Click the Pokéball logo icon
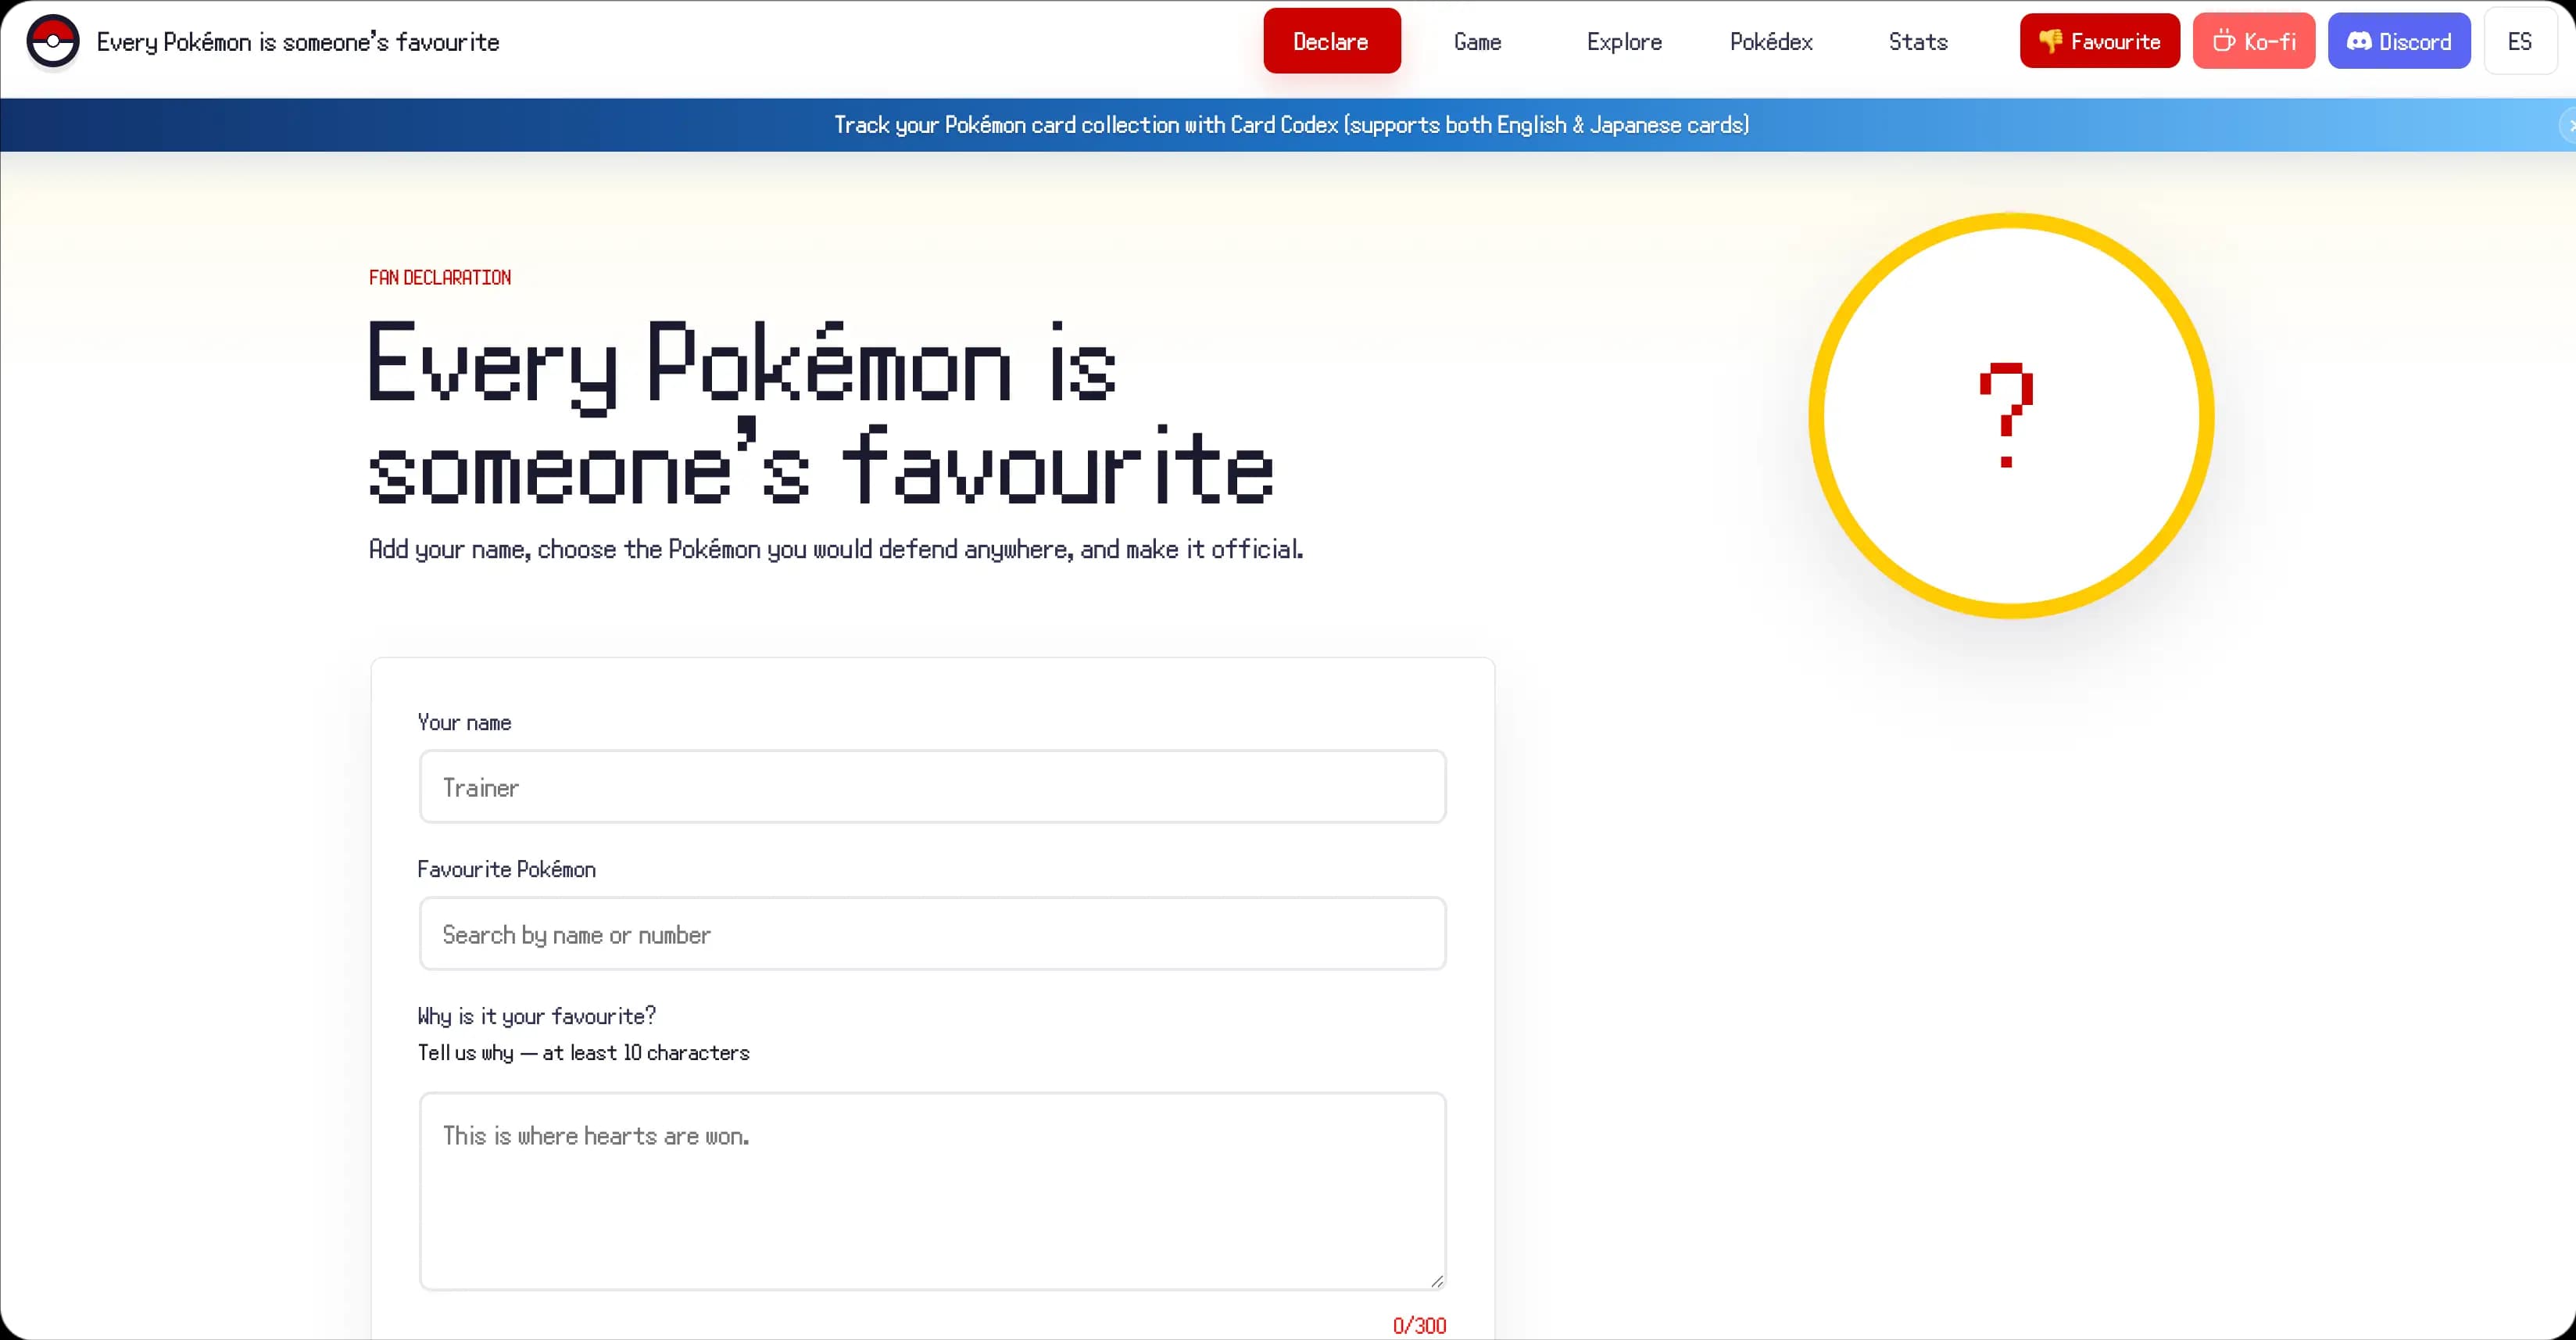The height and width of the screenshot is (1340, 2576). [x=53, y=42]
